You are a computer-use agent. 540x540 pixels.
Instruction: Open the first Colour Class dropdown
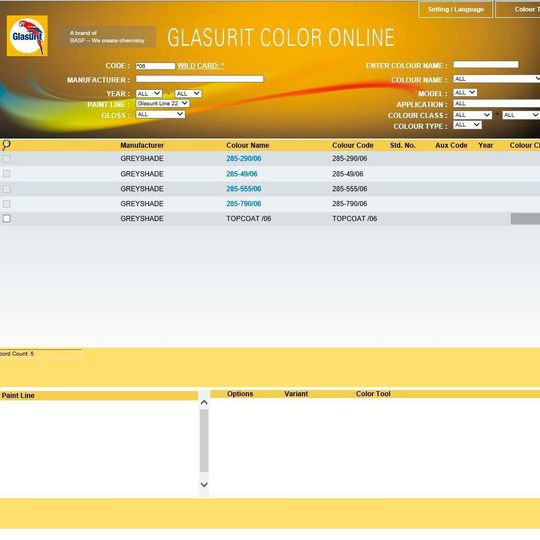tap(472, 115)
